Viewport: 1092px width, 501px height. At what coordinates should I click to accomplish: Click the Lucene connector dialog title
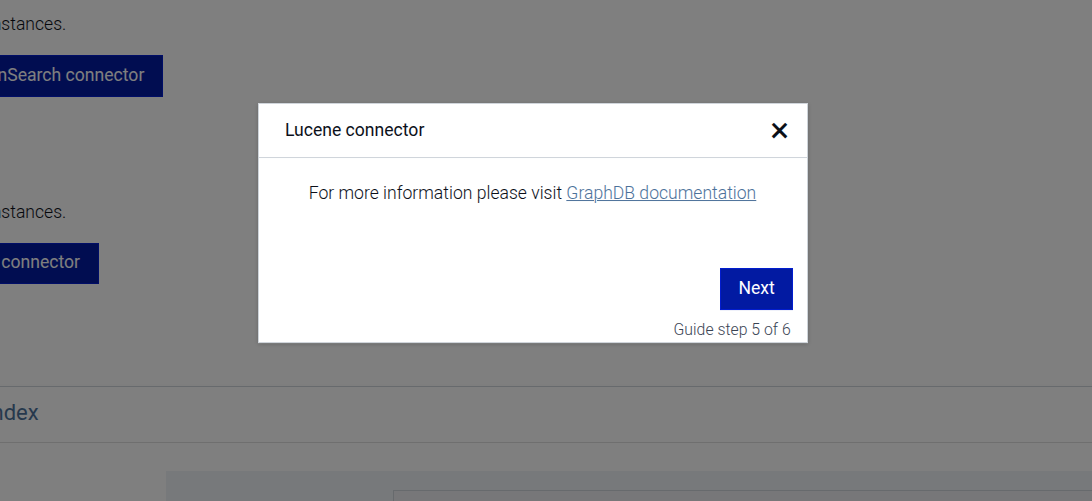(355, 130)
